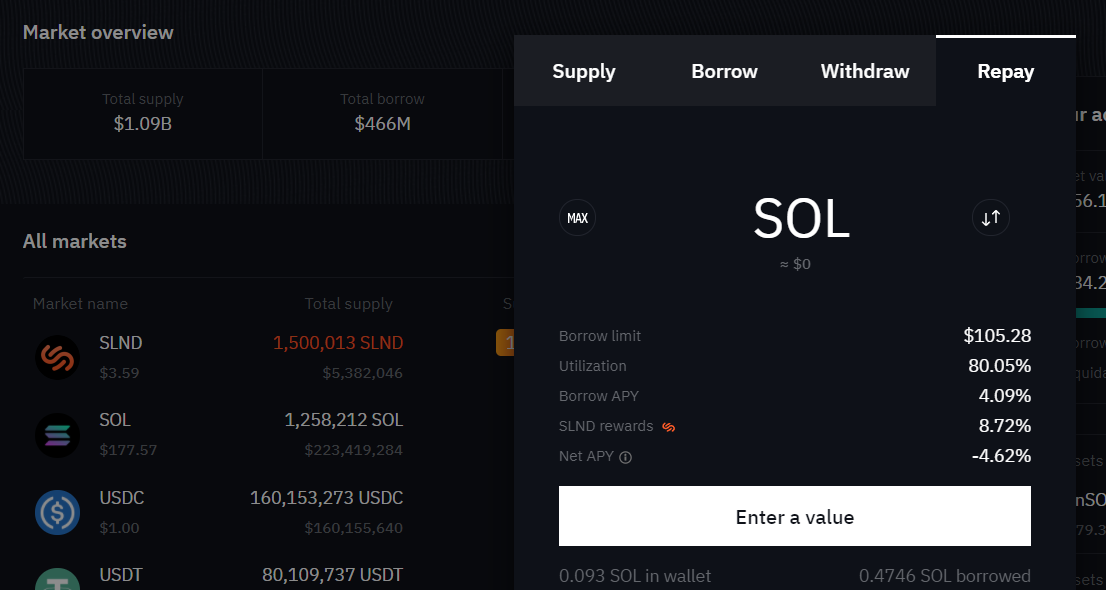This screenshot has width=1106, height=590.
Task: Click the $160,155,640 USDC supply dollar value
Action: point(353,528)
